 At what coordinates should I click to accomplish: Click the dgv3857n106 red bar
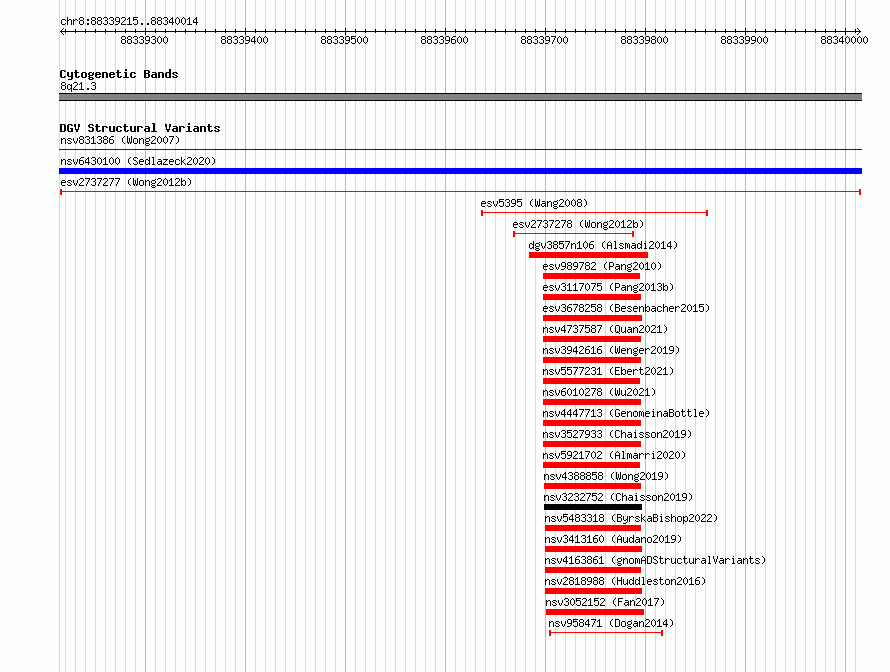[588, 255]
